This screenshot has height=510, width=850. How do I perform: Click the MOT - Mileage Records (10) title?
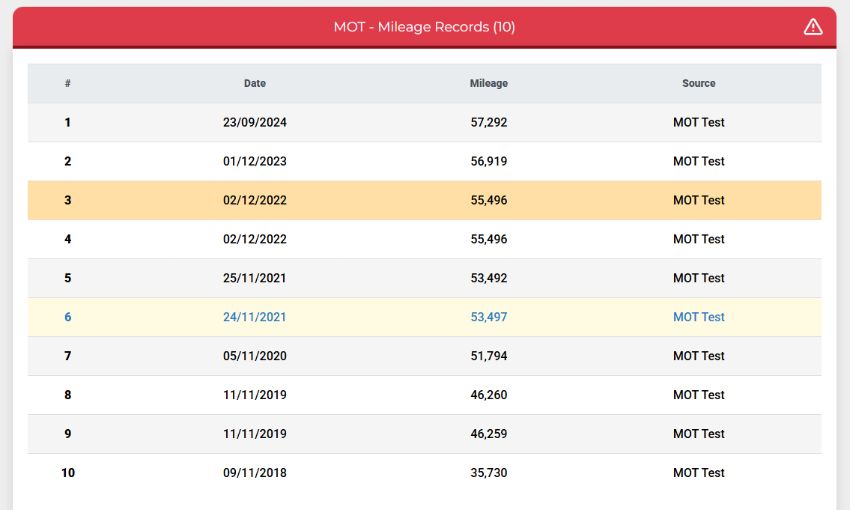tap(424, 27)
